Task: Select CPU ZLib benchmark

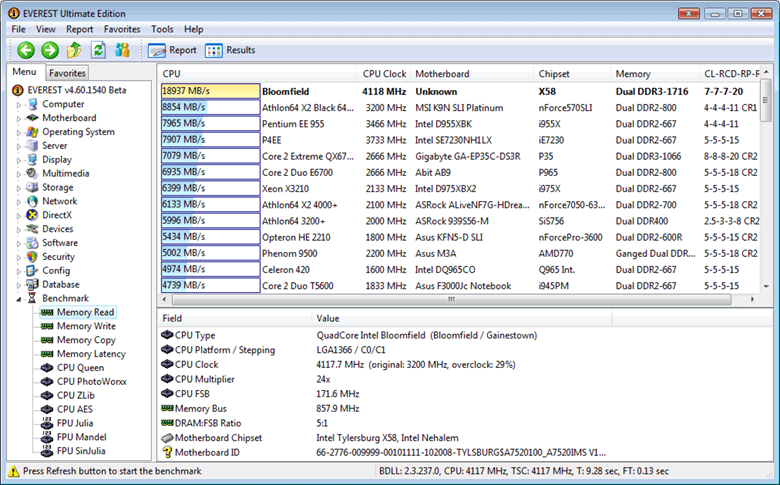Action: (x=76, y=395)
